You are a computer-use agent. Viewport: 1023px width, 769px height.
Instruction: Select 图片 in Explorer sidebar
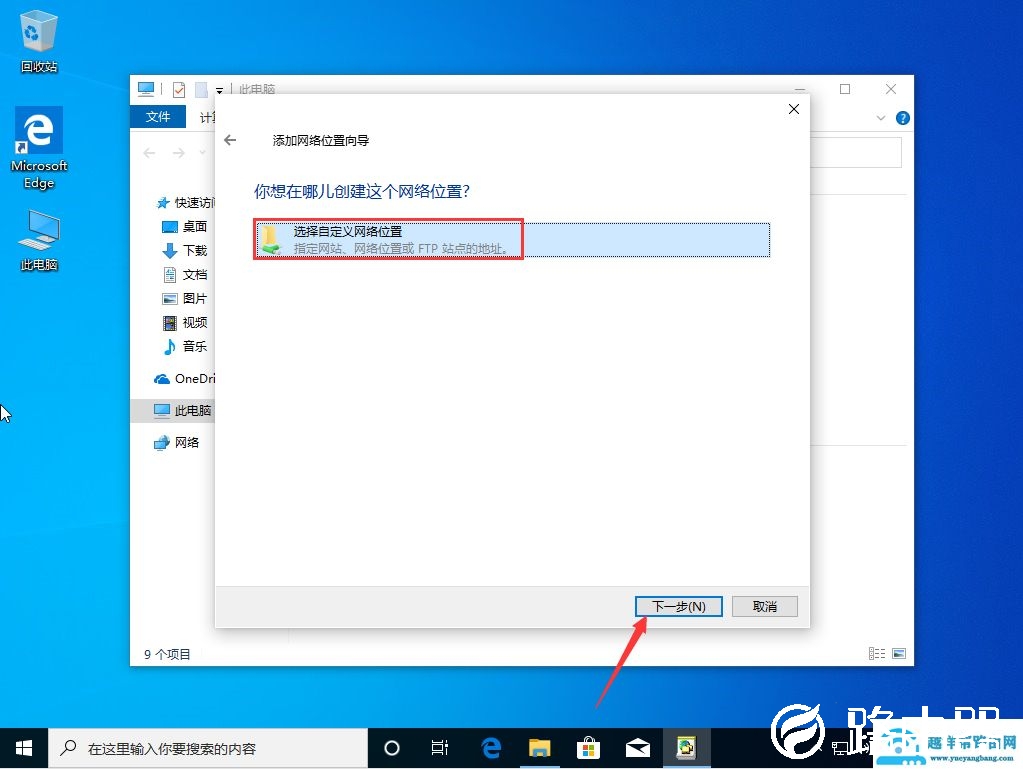tap(185, 298)
